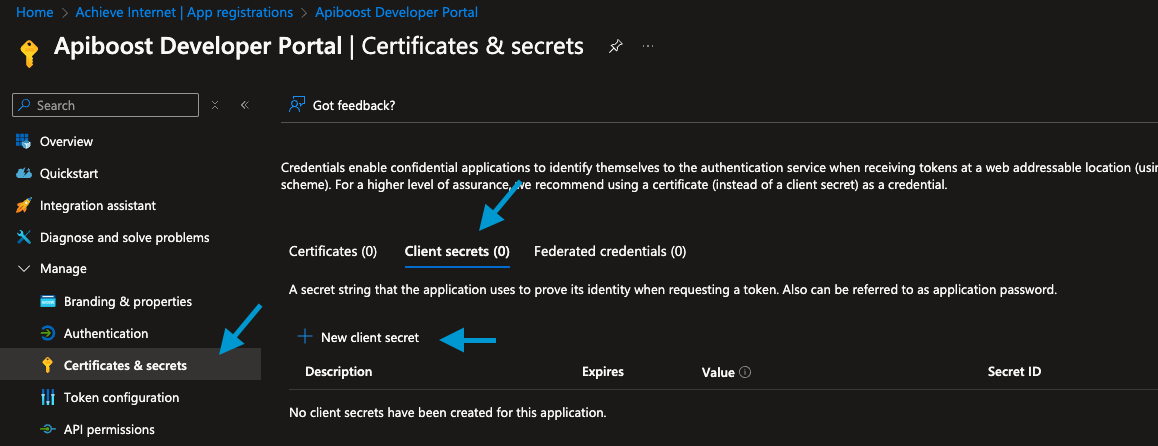Focus the sidebar Search field
Image resolution: width=1158 pixels, height=446 pixels.
106,105
